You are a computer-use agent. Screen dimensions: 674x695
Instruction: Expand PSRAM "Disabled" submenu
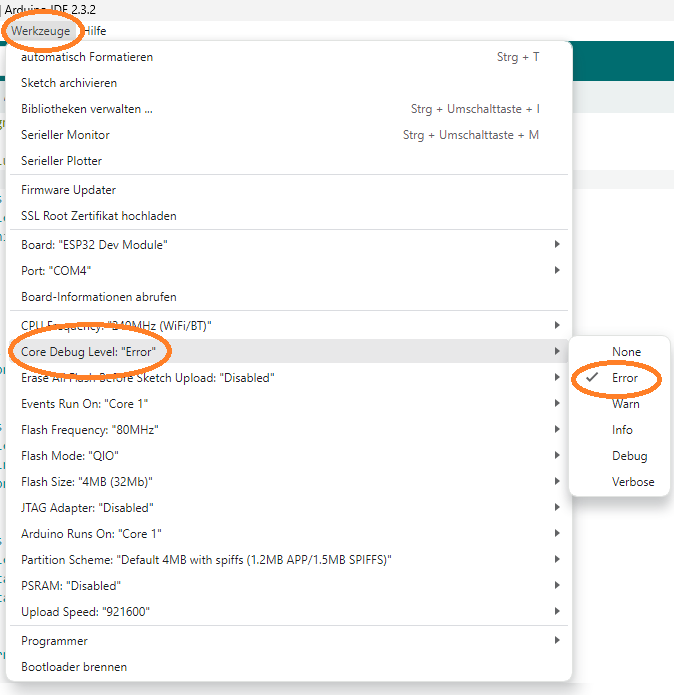288,586
